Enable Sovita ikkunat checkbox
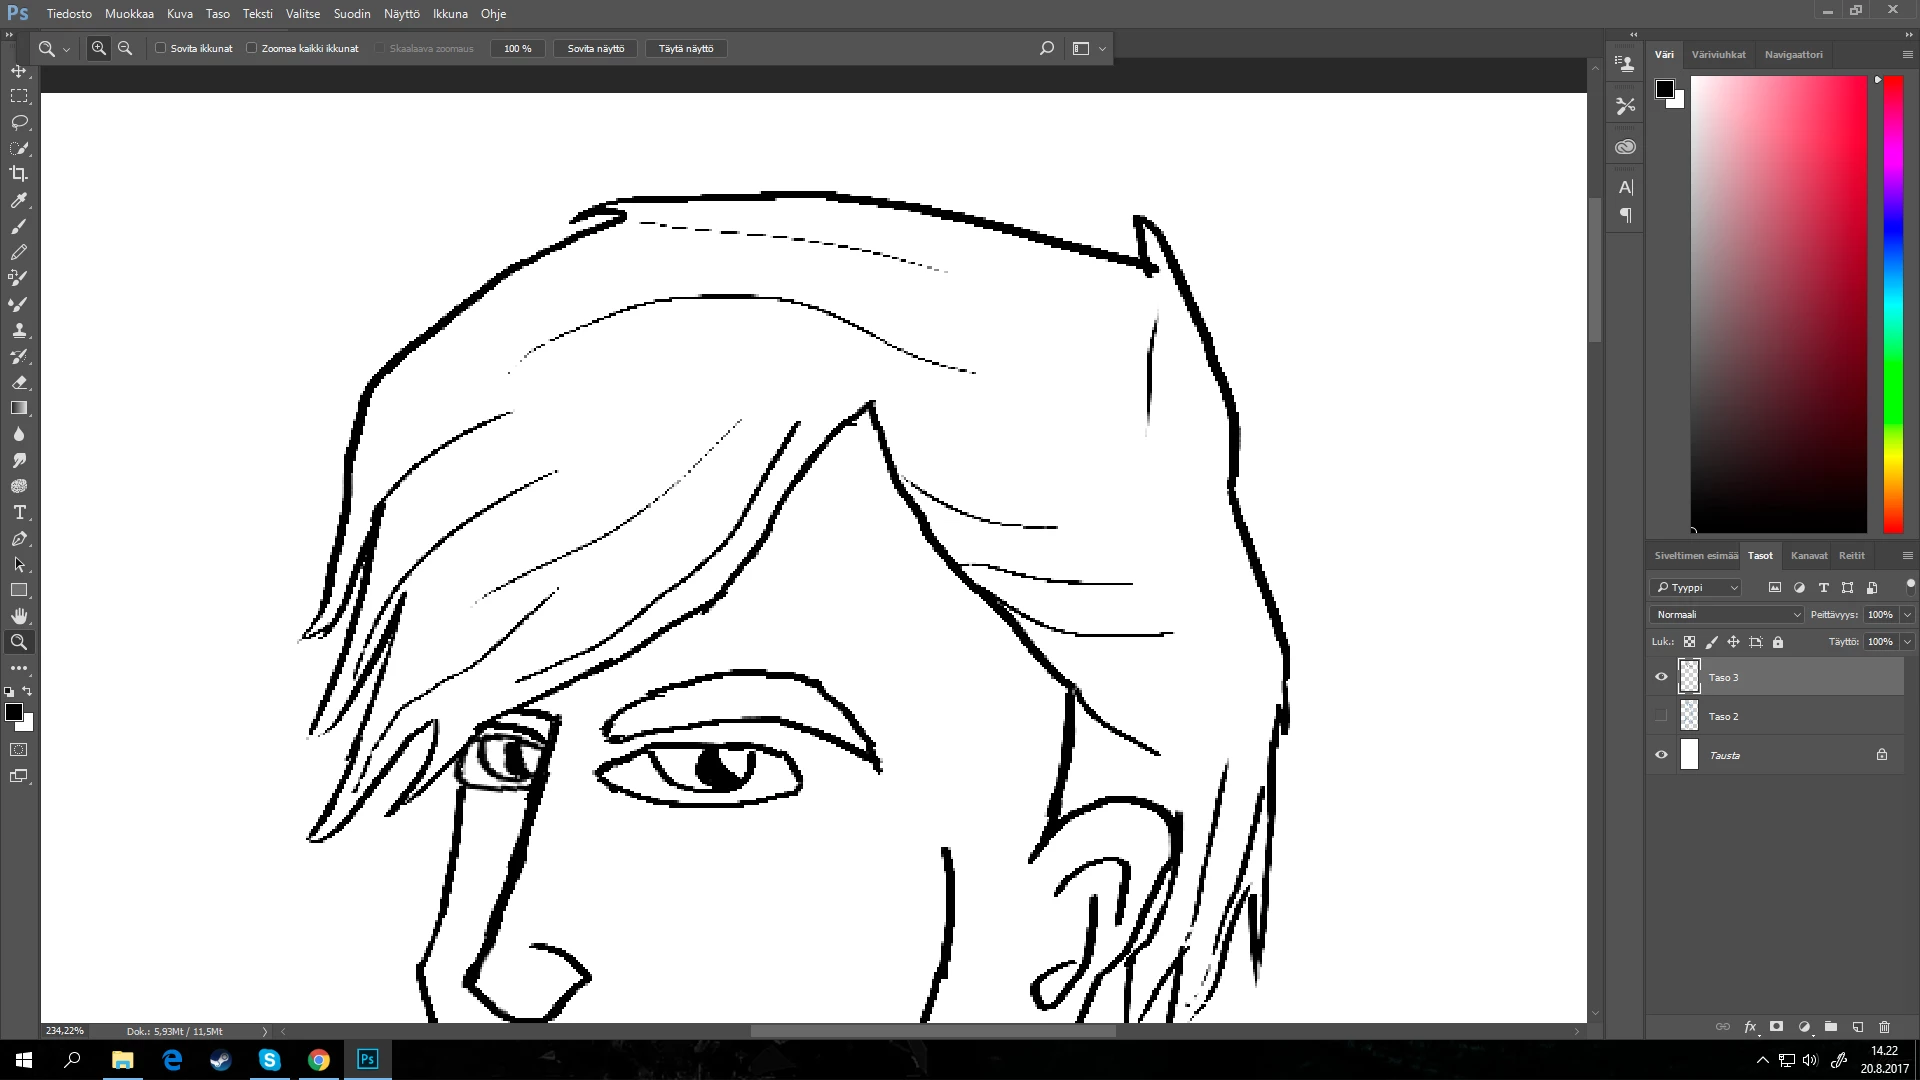The image size is (1920, 1080). [160, 48]
